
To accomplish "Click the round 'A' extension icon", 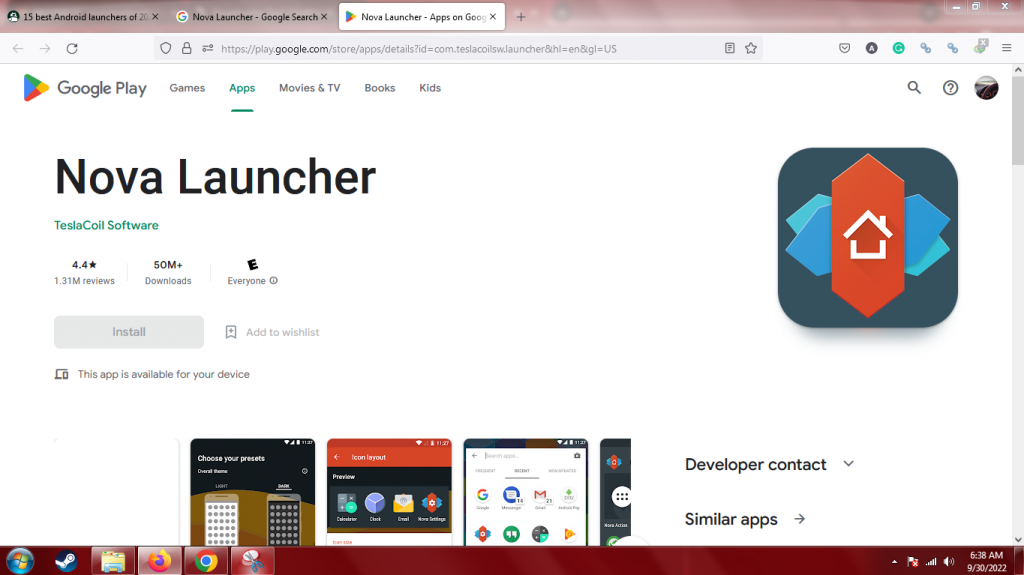I will 871,48.
